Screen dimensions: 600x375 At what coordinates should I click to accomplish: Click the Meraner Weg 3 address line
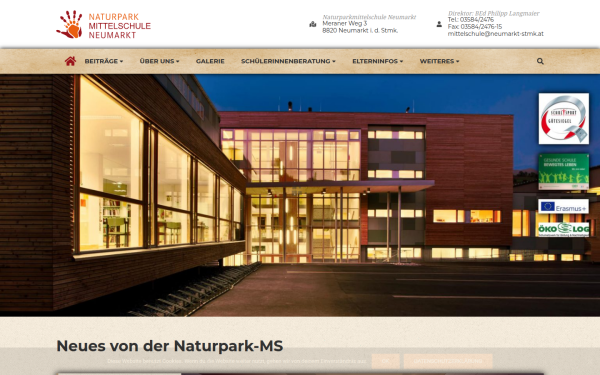click(345, 23)
